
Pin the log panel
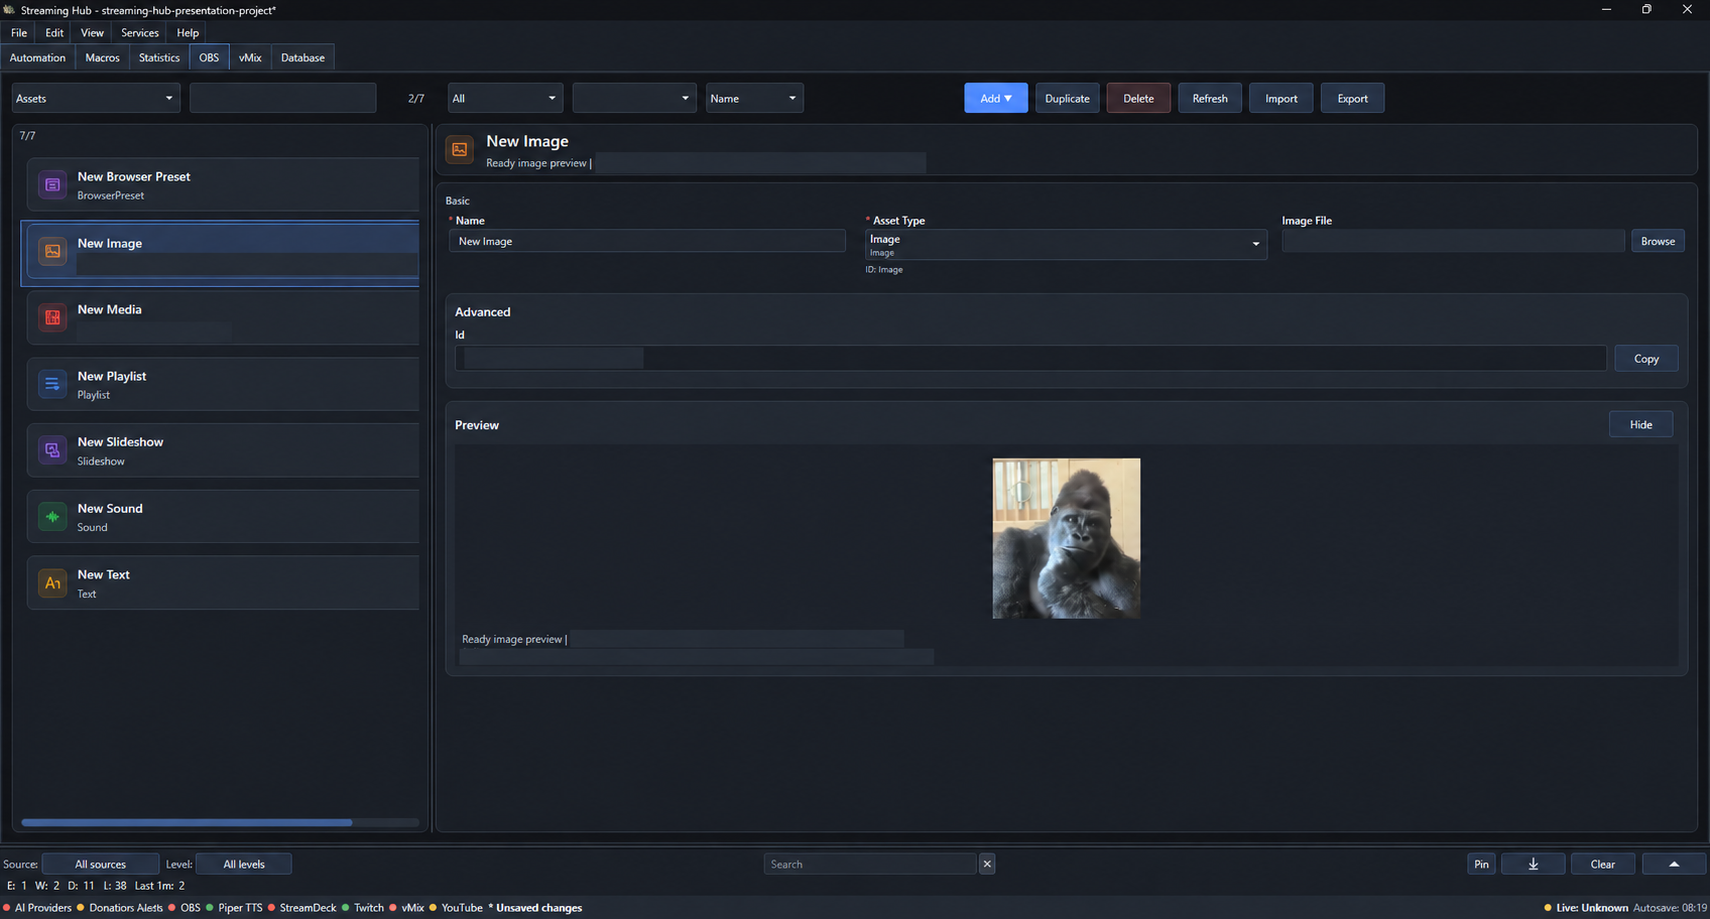1481,864
